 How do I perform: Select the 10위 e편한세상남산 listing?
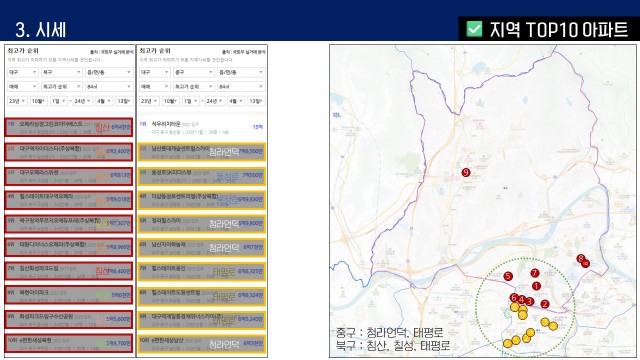tap(202, 344)
